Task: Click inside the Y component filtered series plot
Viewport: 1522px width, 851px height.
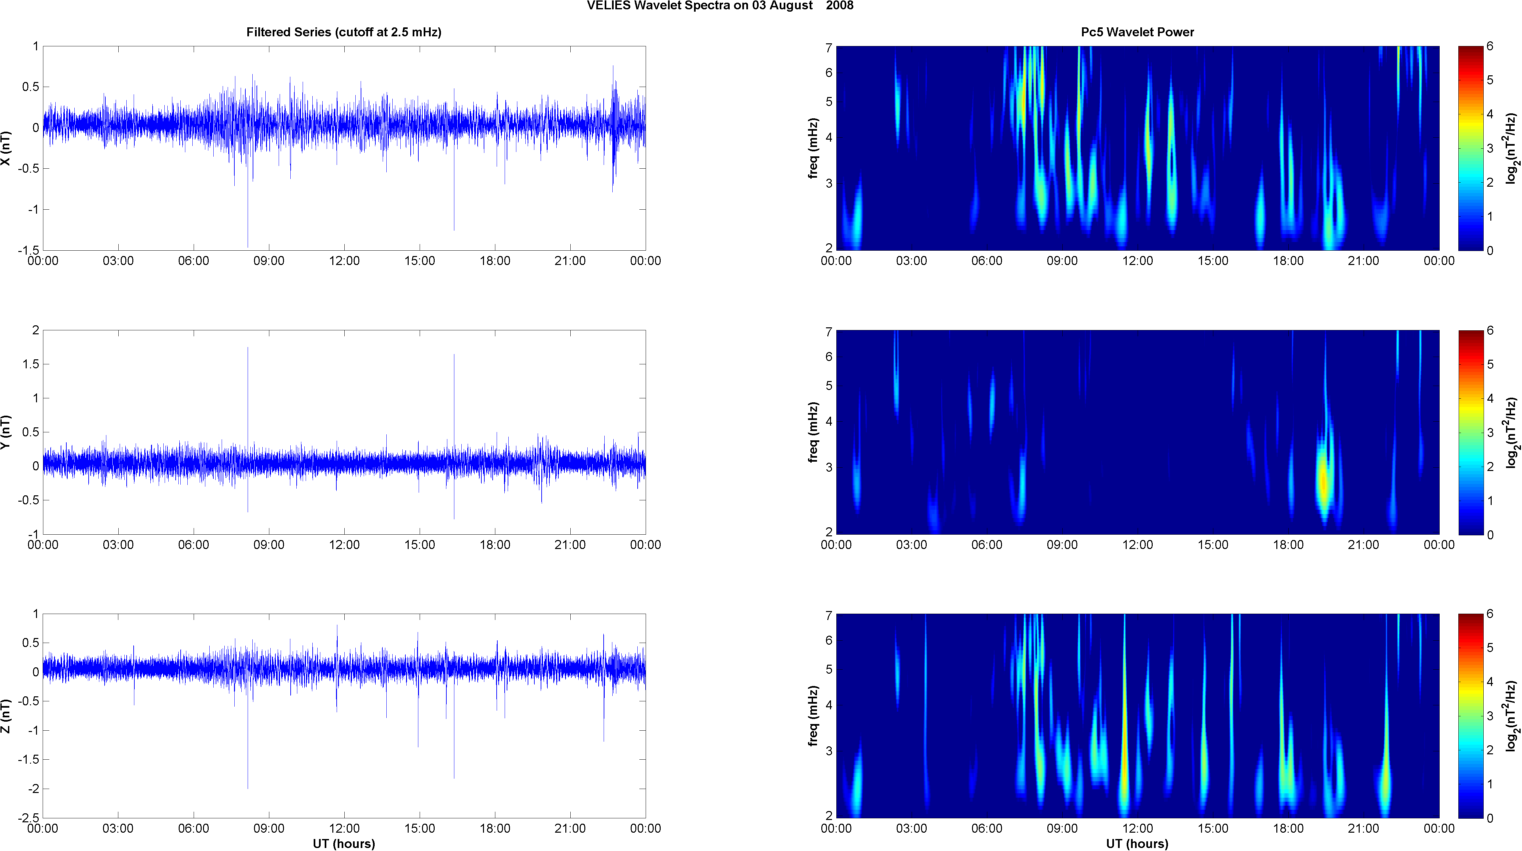Action: tap(344, 432)
